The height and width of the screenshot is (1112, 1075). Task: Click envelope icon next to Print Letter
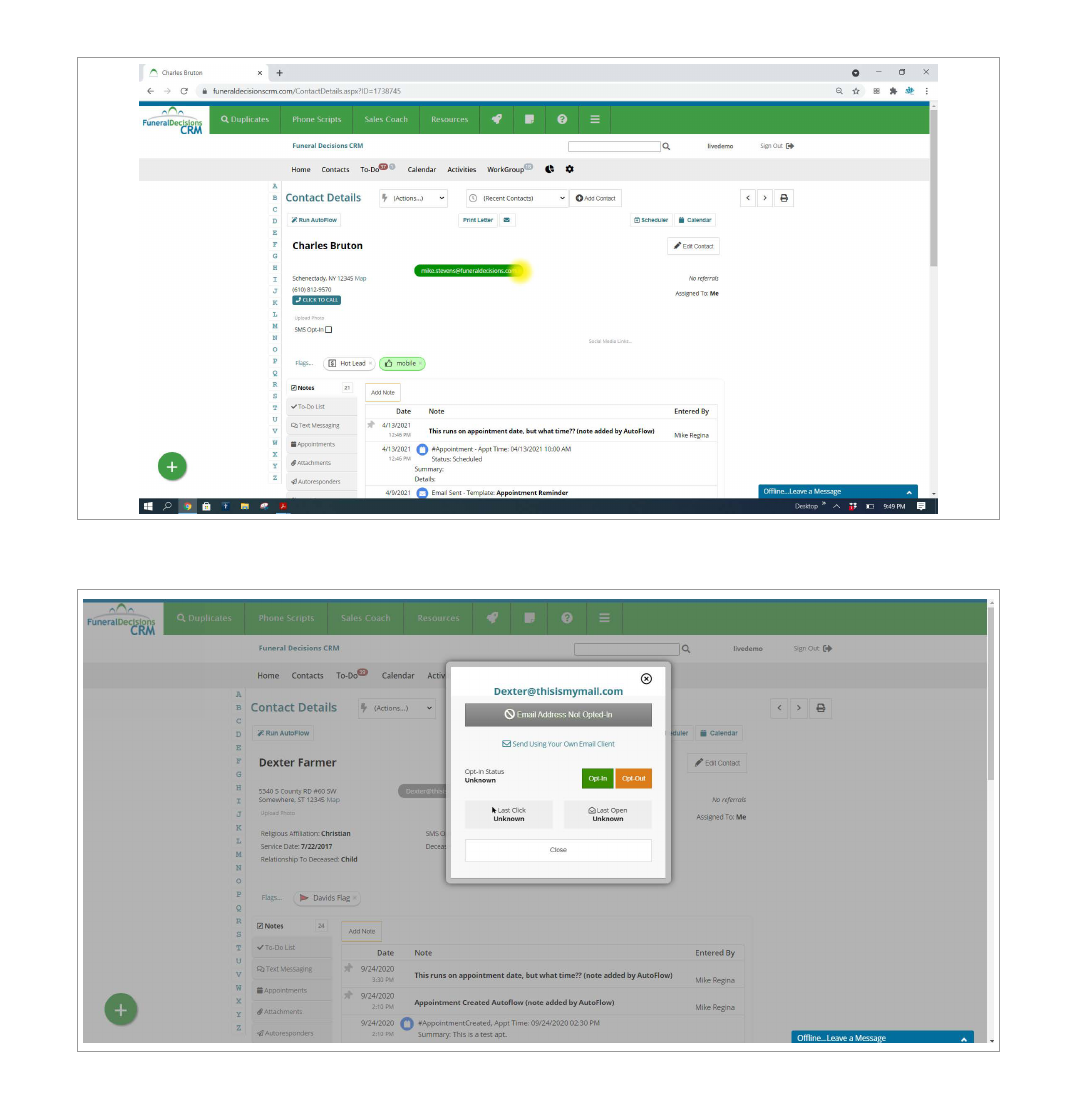point(507,220)
